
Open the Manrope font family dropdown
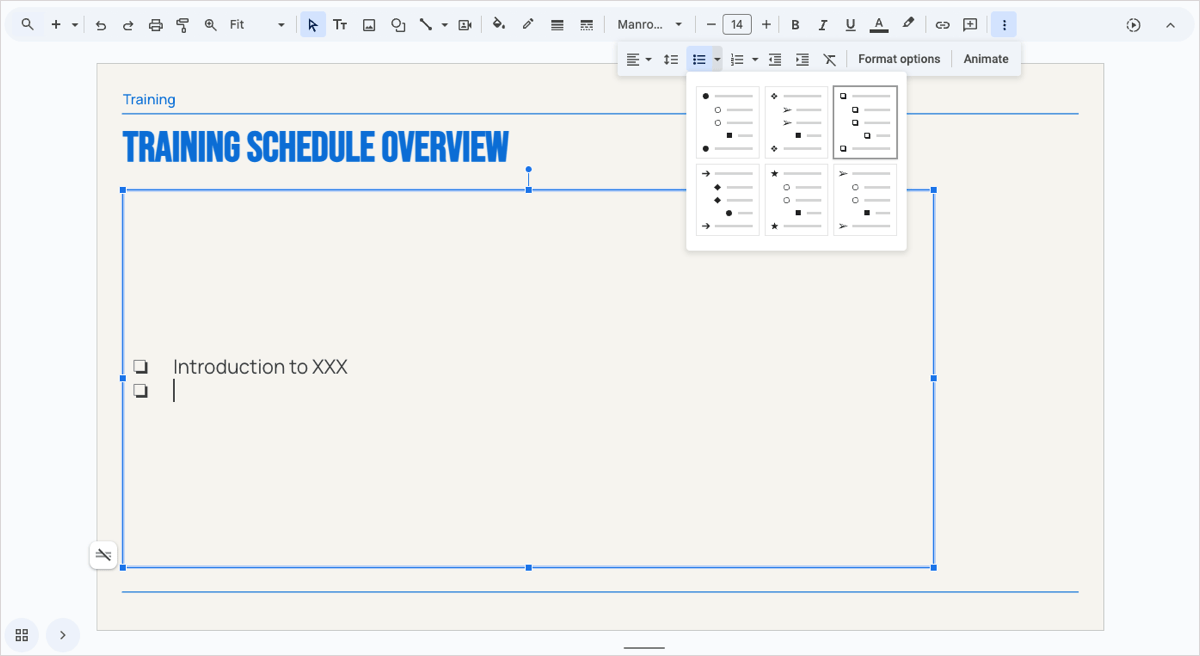pos(649,25)
